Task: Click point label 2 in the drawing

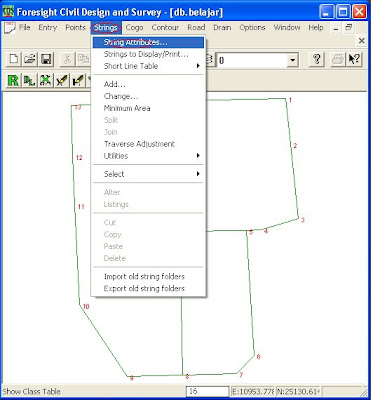Action: point(295,146)
